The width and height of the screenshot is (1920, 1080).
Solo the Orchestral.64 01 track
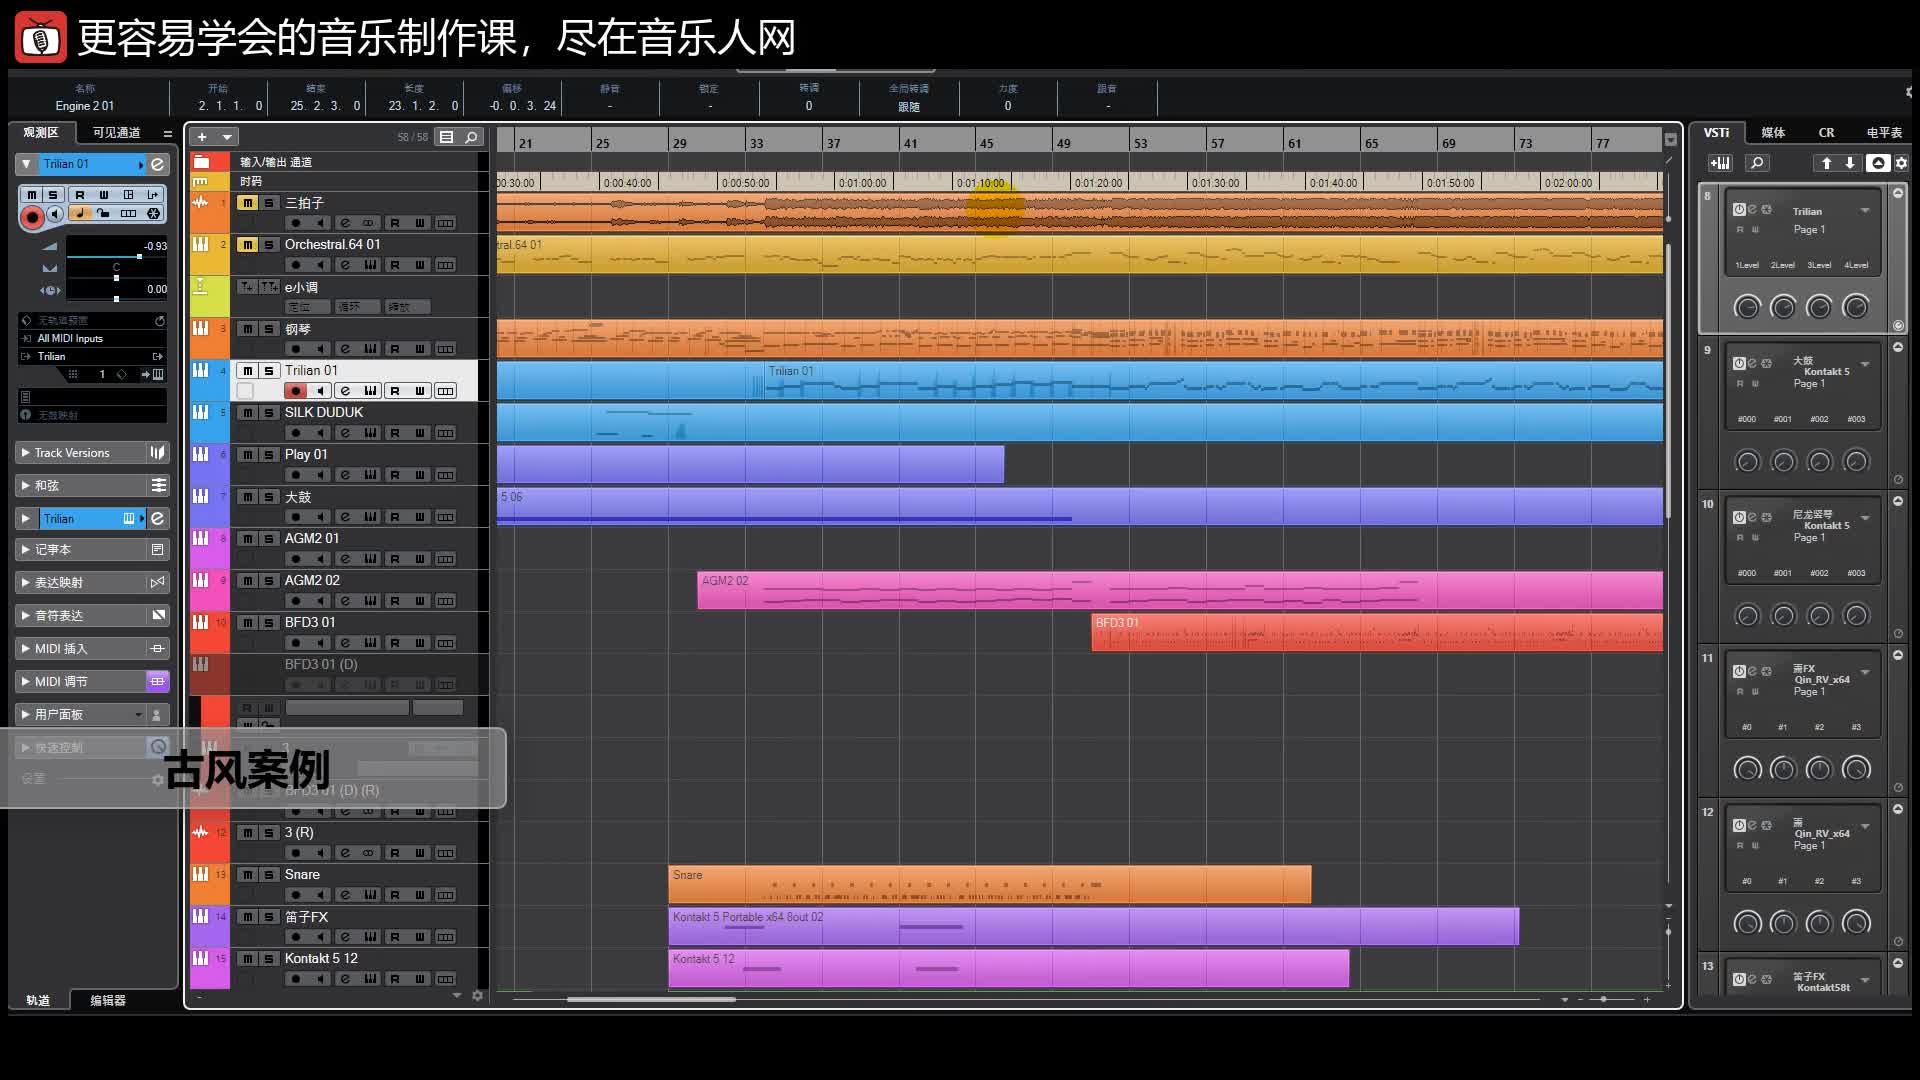[269, 244]
